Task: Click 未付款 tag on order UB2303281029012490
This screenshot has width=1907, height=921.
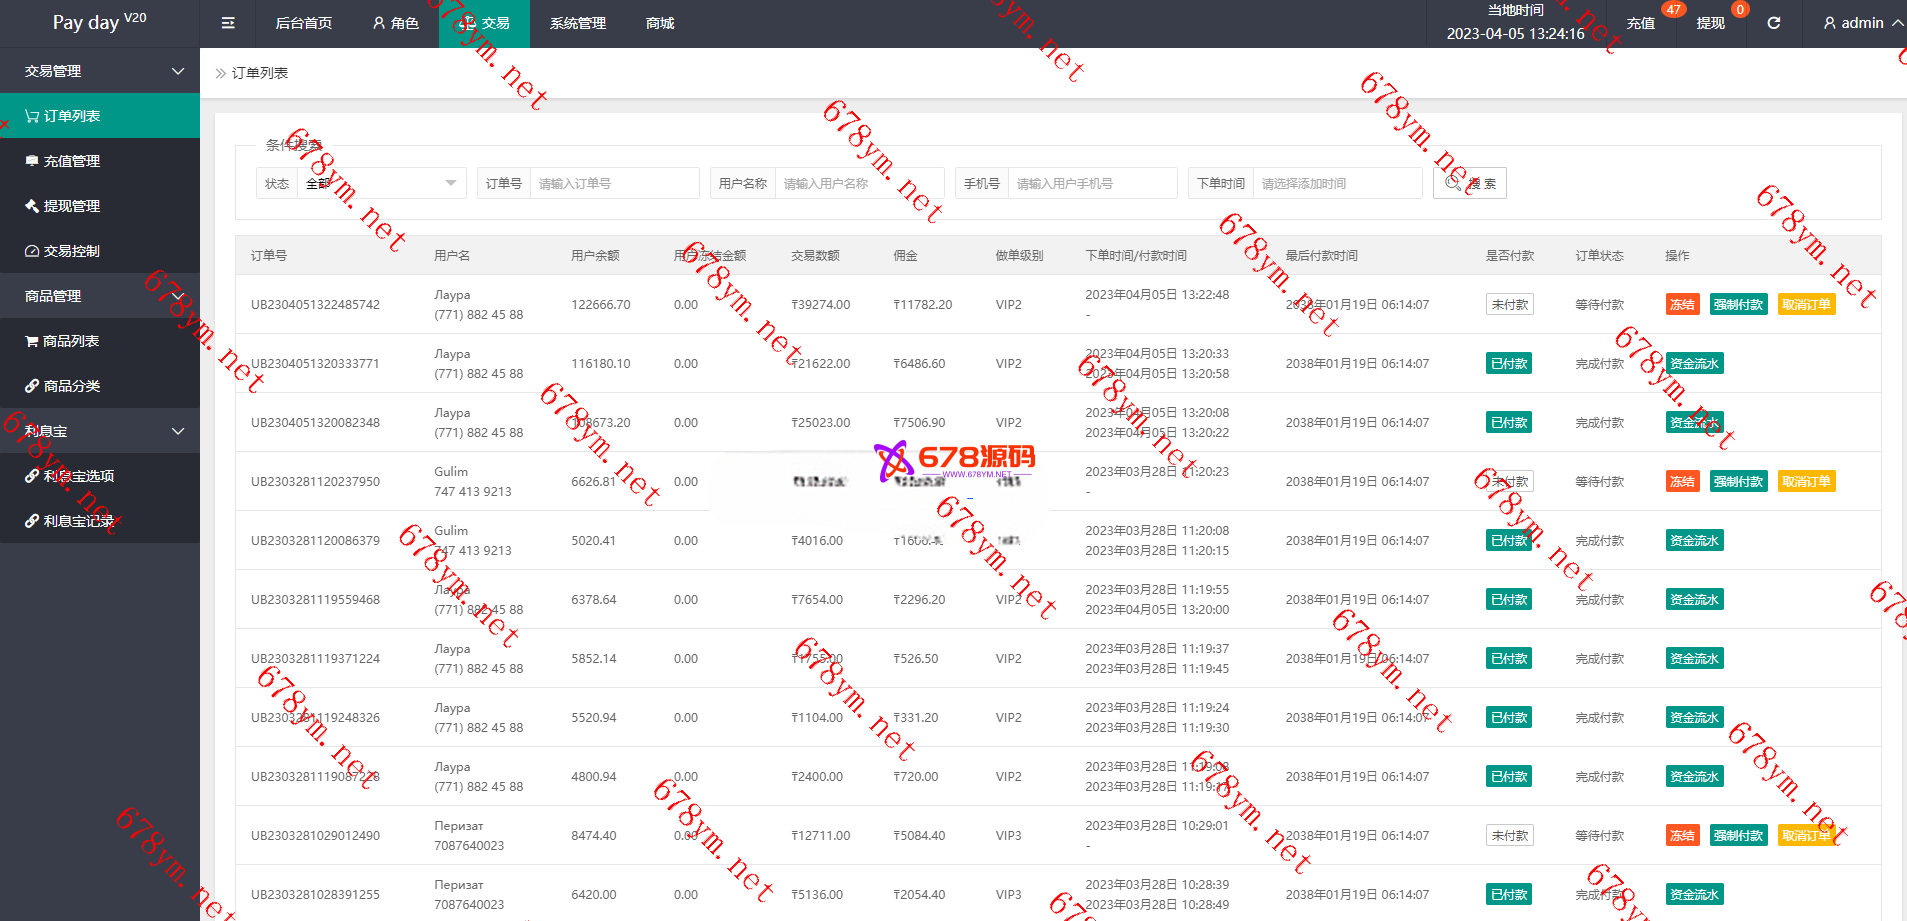Action: pyautogui.click(x=1509, y=836)
